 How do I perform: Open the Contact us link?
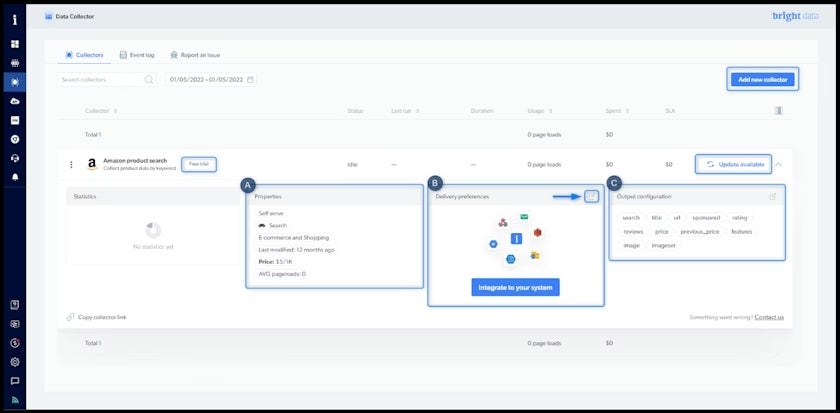tap(769, 317)
